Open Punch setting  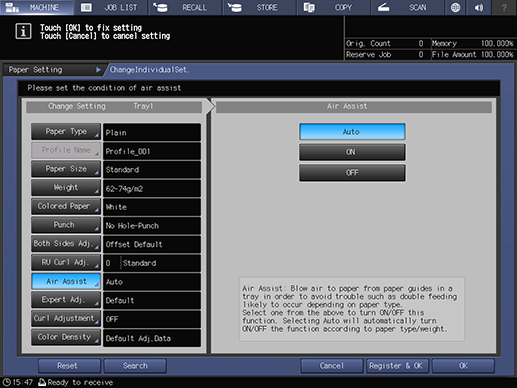[66, 225]
